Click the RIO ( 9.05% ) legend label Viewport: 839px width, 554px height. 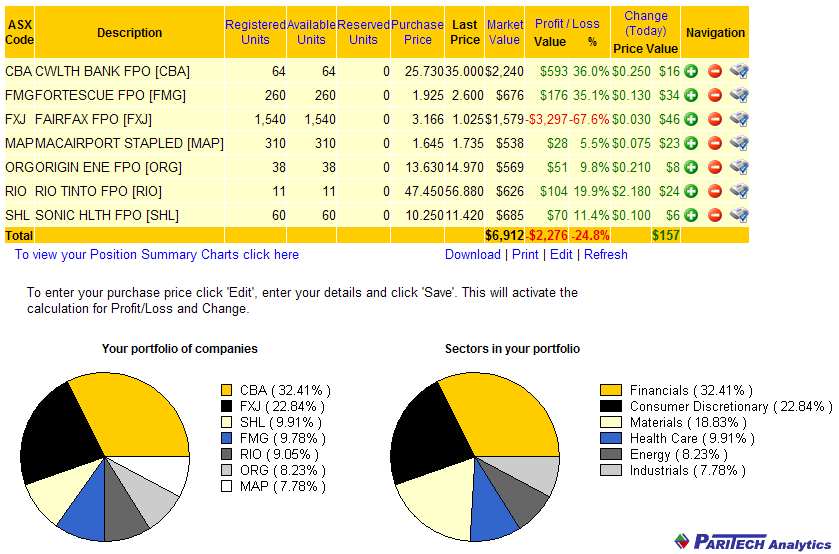[x=279, y=454]
